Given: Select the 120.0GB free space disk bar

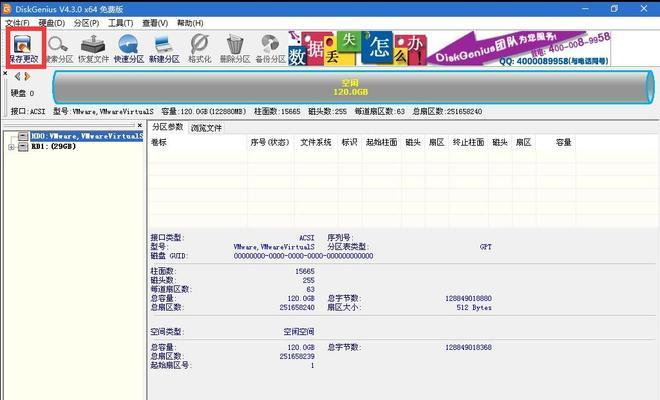Looking at the screenshot, I should pos(353,87).
